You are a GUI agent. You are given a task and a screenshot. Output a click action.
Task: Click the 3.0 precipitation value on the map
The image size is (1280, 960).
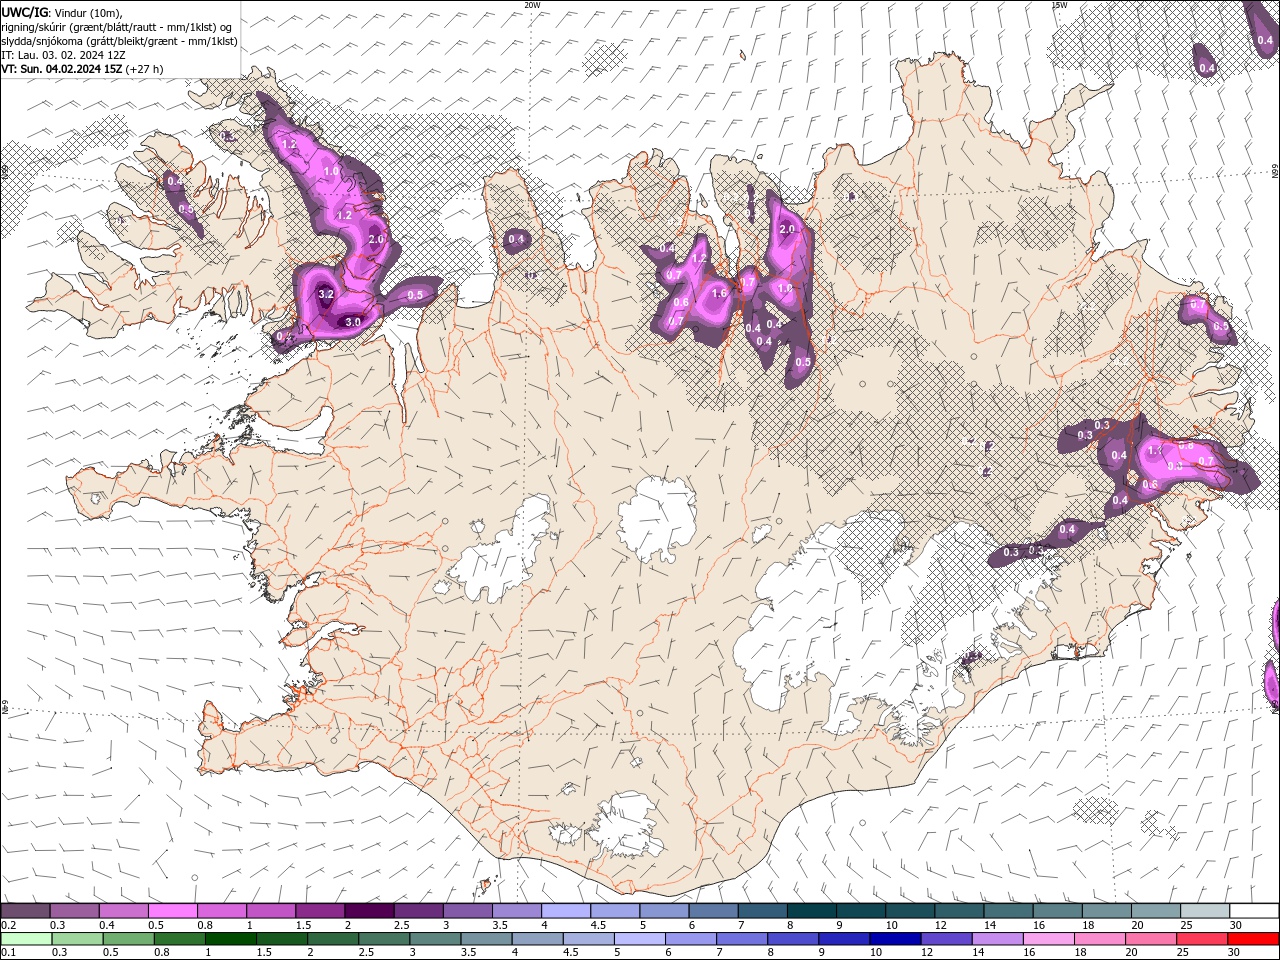point(353,322)
